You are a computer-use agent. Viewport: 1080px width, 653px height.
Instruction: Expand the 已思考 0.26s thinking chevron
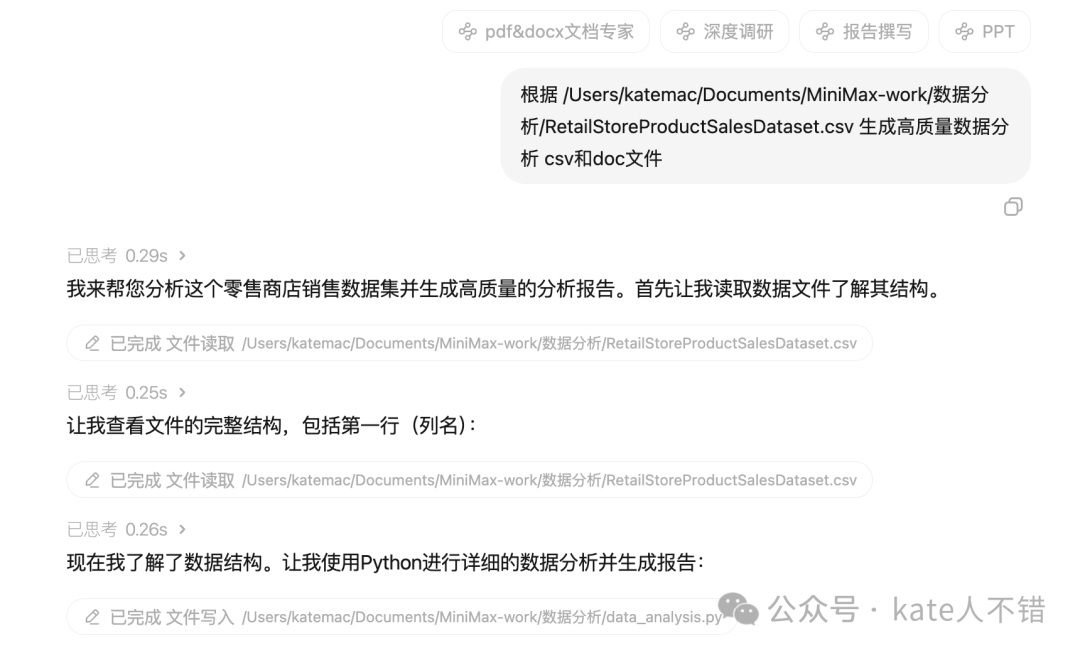tap(183, 530)
